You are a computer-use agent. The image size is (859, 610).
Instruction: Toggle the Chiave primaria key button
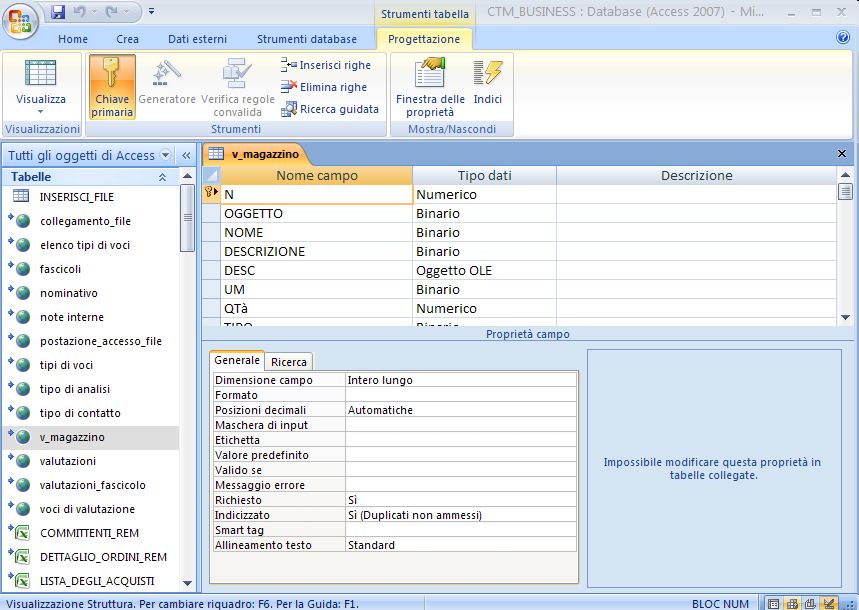coord(112,87)
